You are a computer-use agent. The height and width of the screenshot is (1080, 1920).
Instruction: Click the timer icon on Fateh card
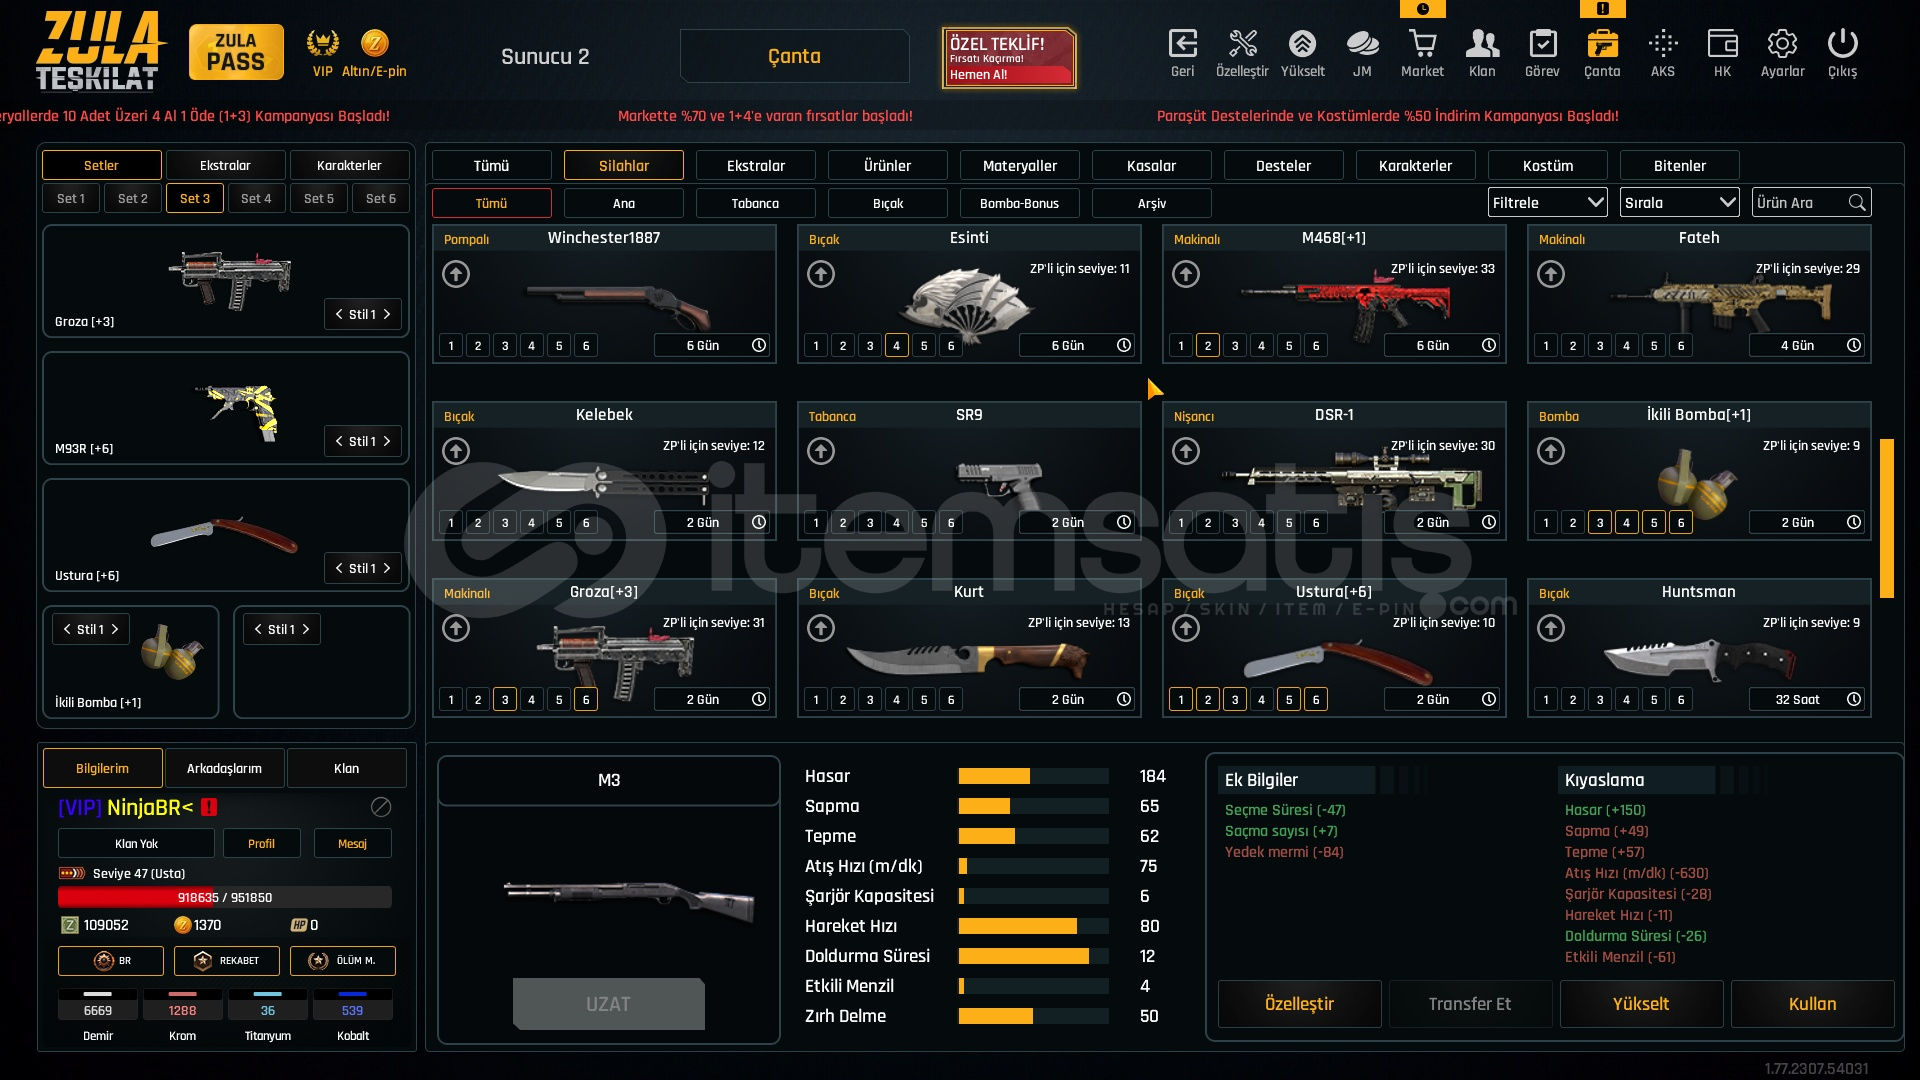(1854, 345)
